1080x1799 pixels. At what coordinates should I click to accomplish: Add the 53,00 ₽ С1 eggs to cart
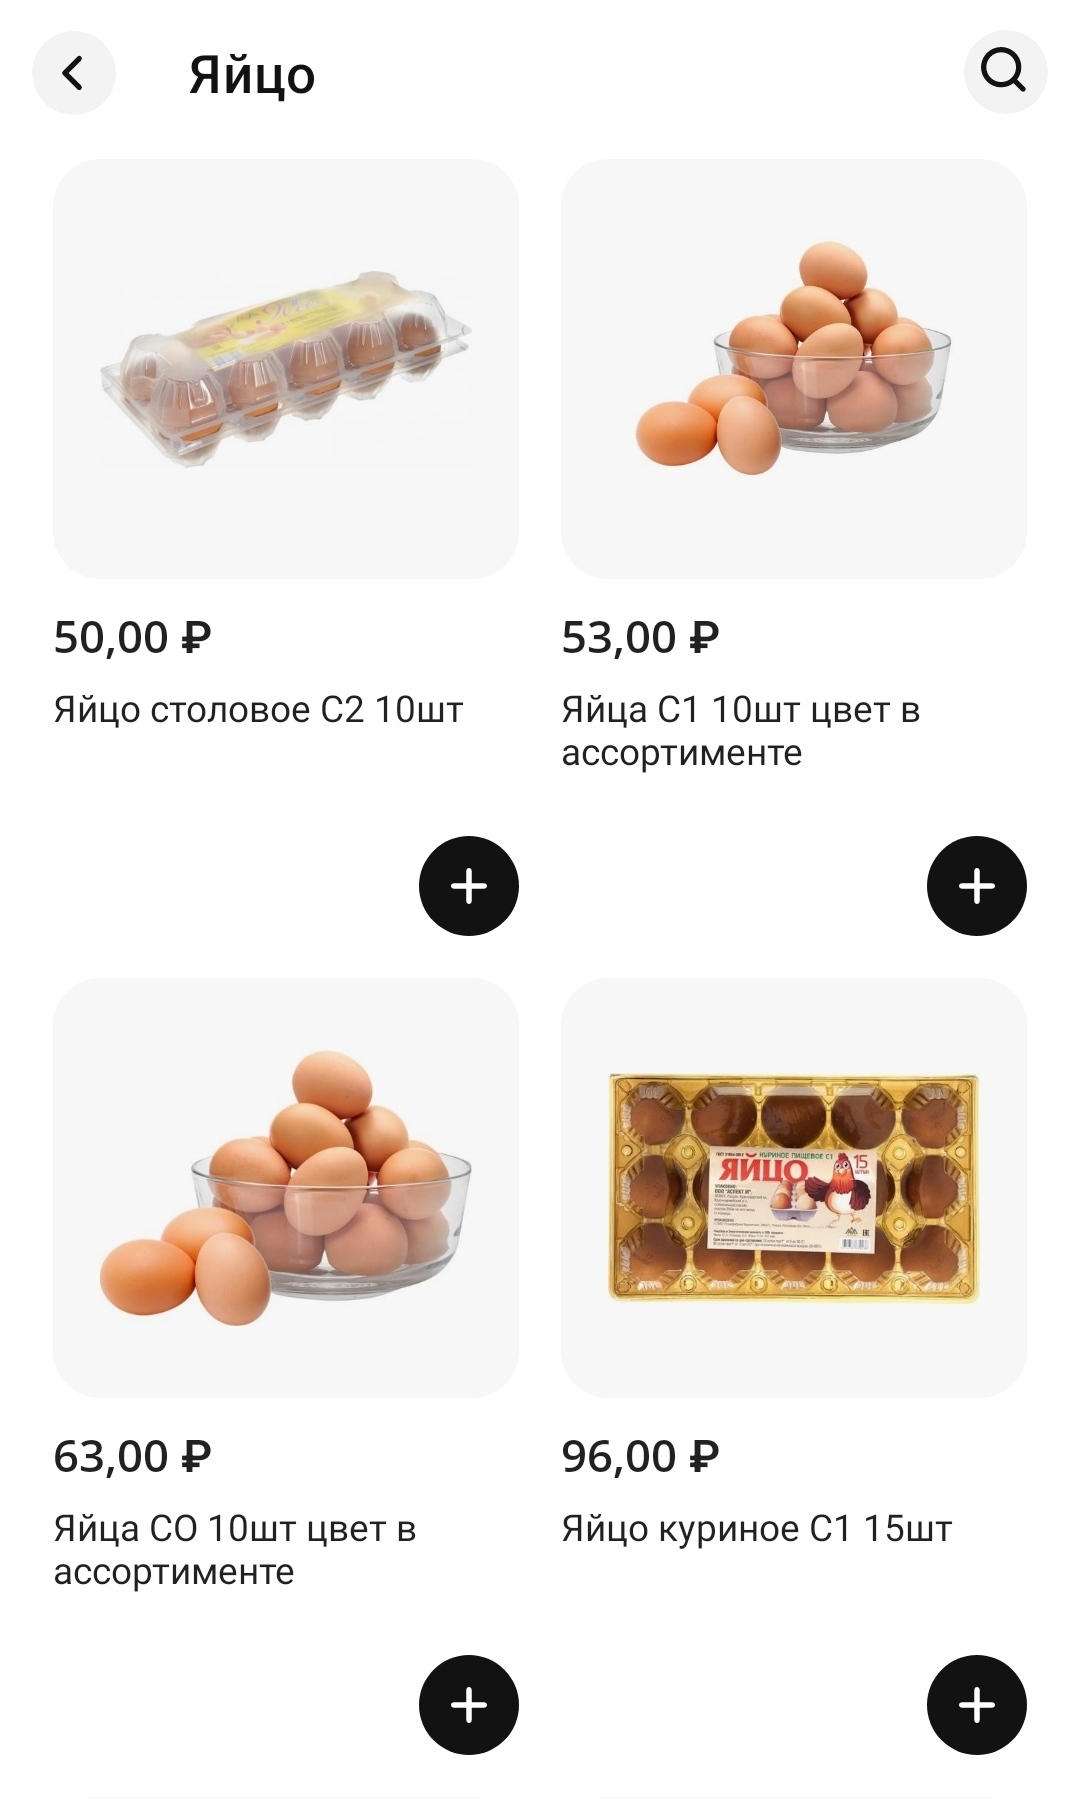[976, 886]
